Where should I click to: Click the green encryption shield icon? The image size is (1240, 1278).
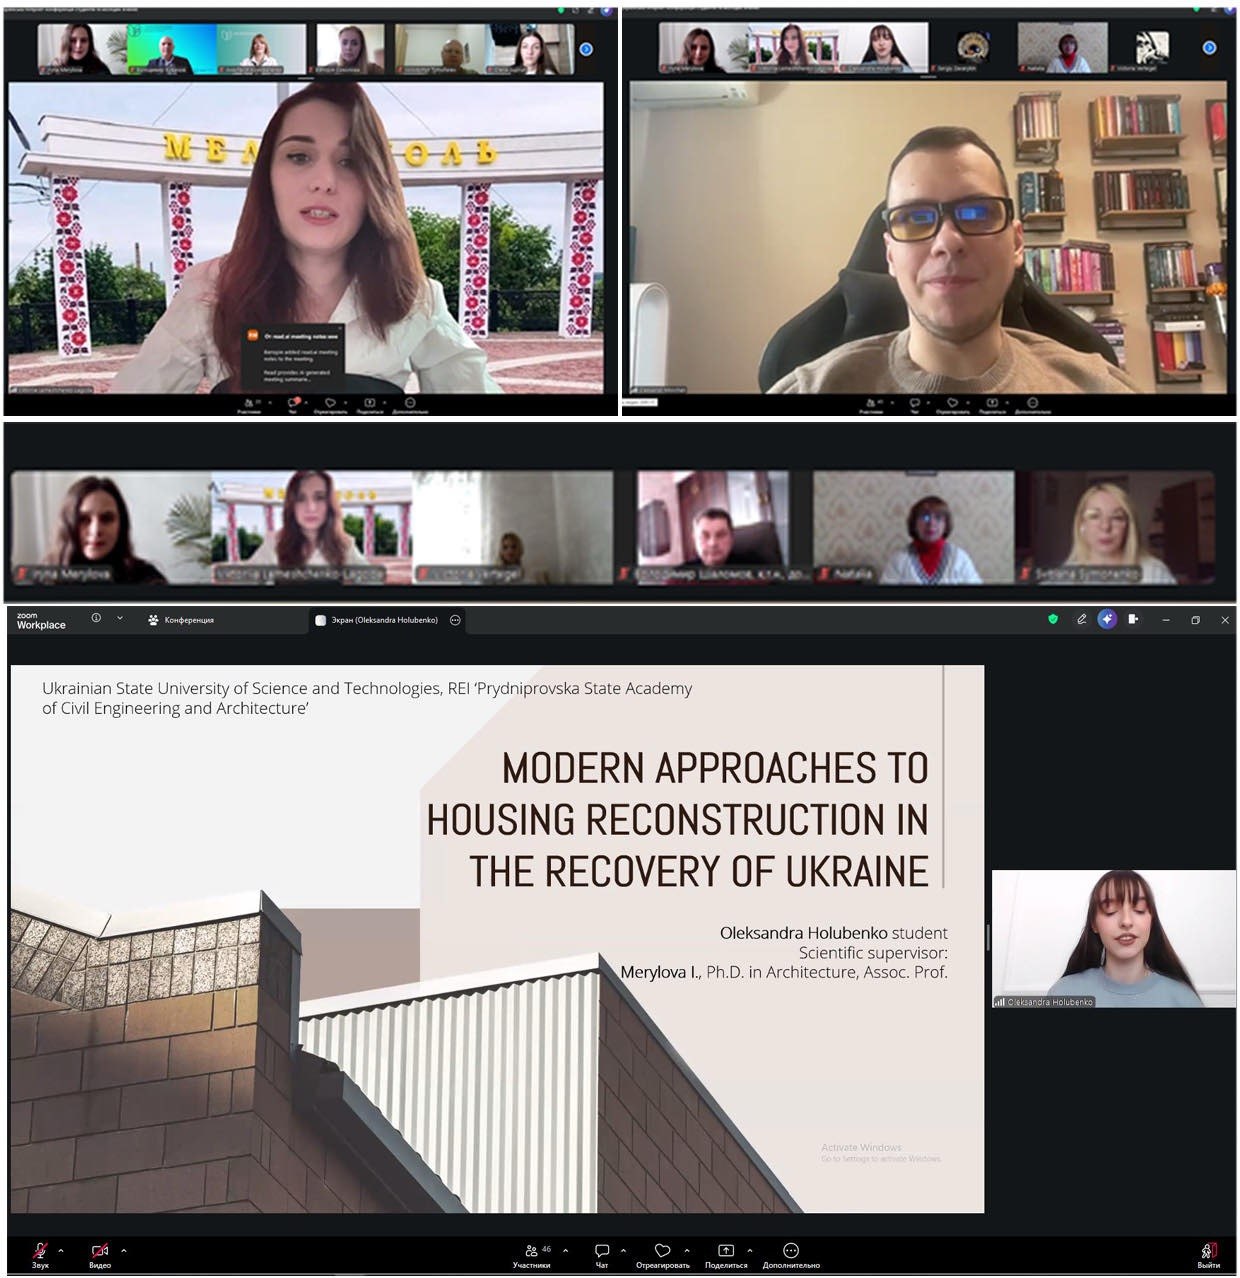pos(1053,620)
